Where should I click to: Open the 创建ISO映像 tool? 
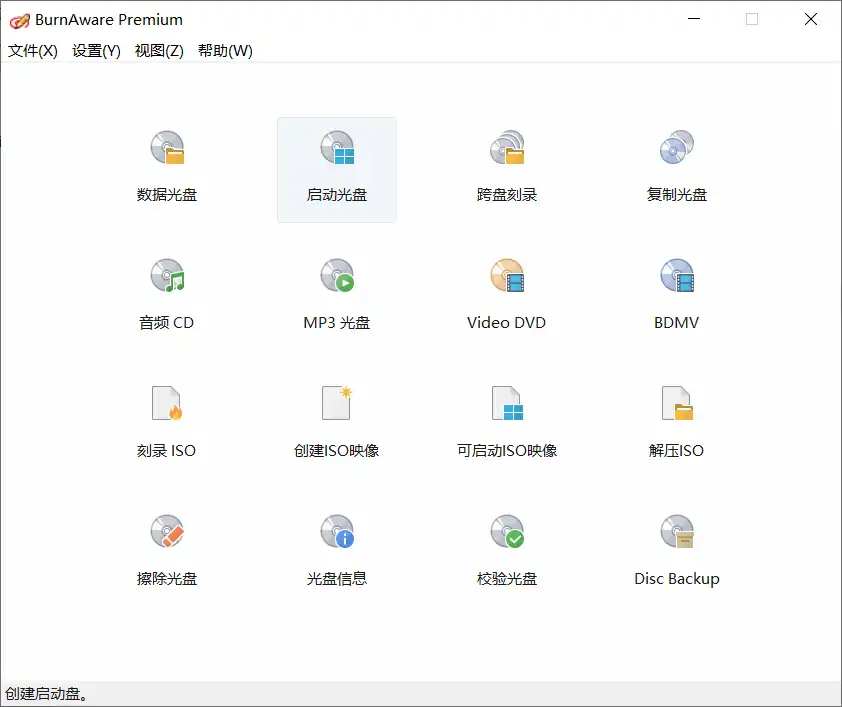pos(337,426)
